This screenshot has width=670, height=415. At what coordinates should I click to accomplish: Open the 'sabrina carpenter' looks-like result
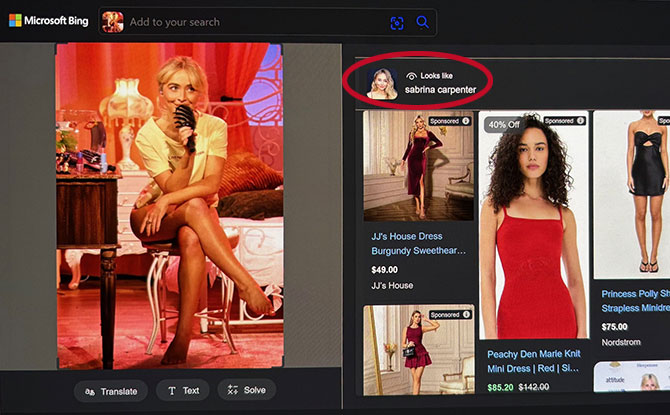(440, 90)
